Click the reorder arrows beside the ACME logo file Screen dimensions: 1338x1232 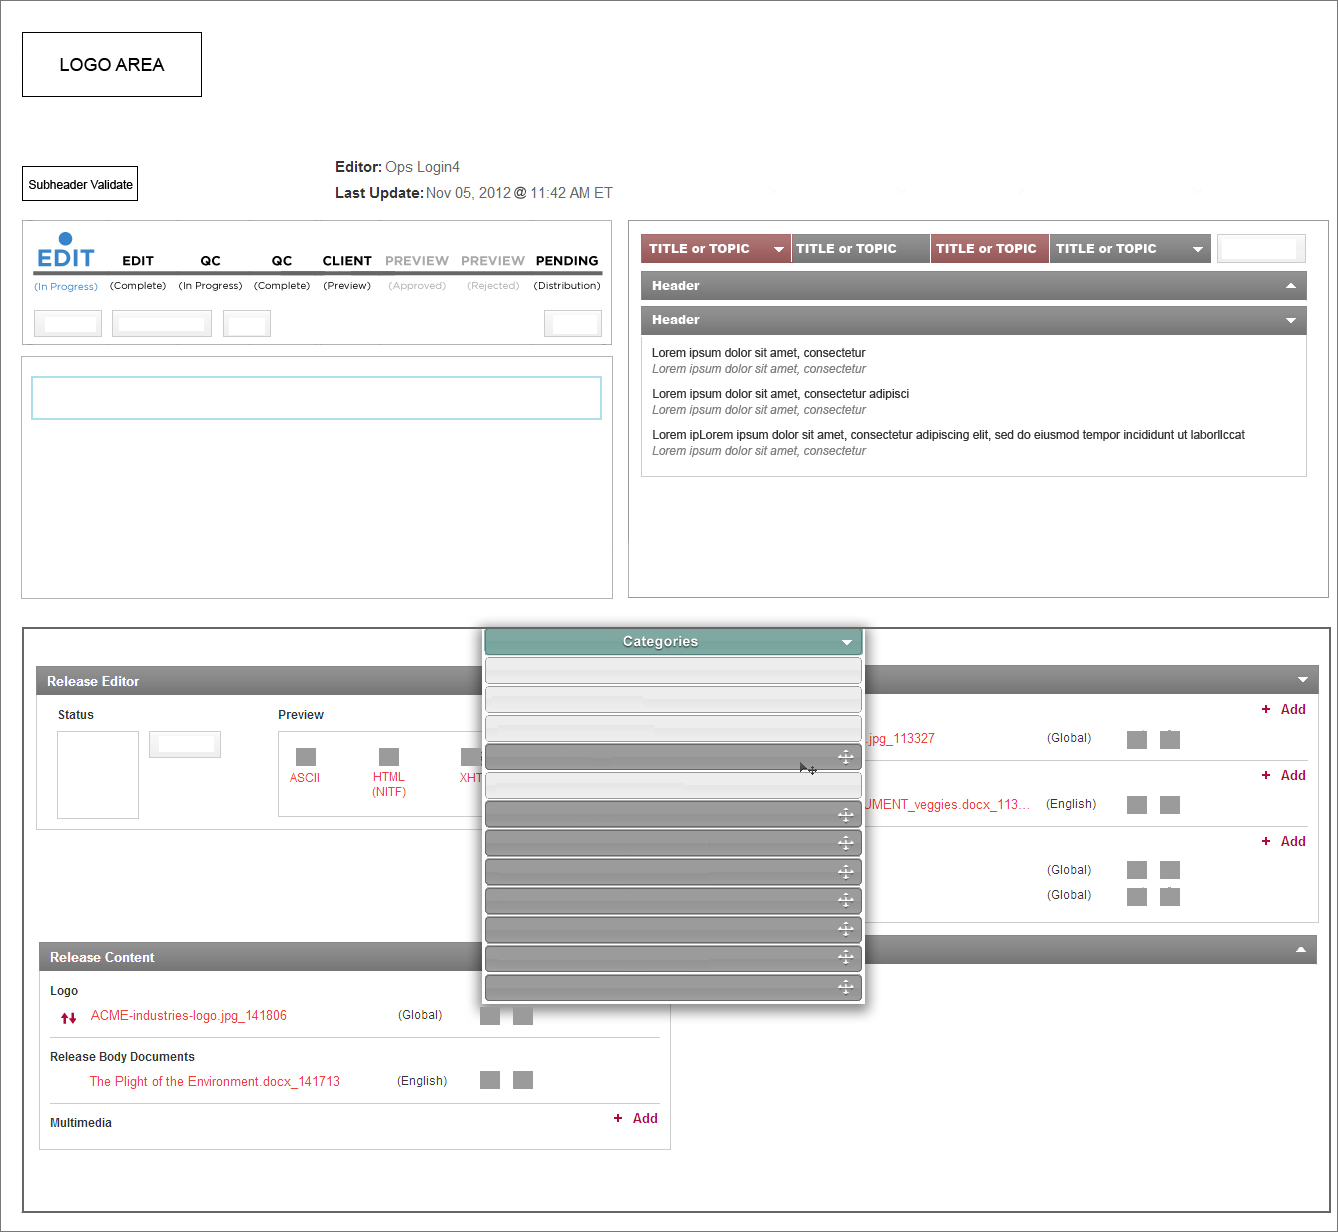click(69, 1018)
